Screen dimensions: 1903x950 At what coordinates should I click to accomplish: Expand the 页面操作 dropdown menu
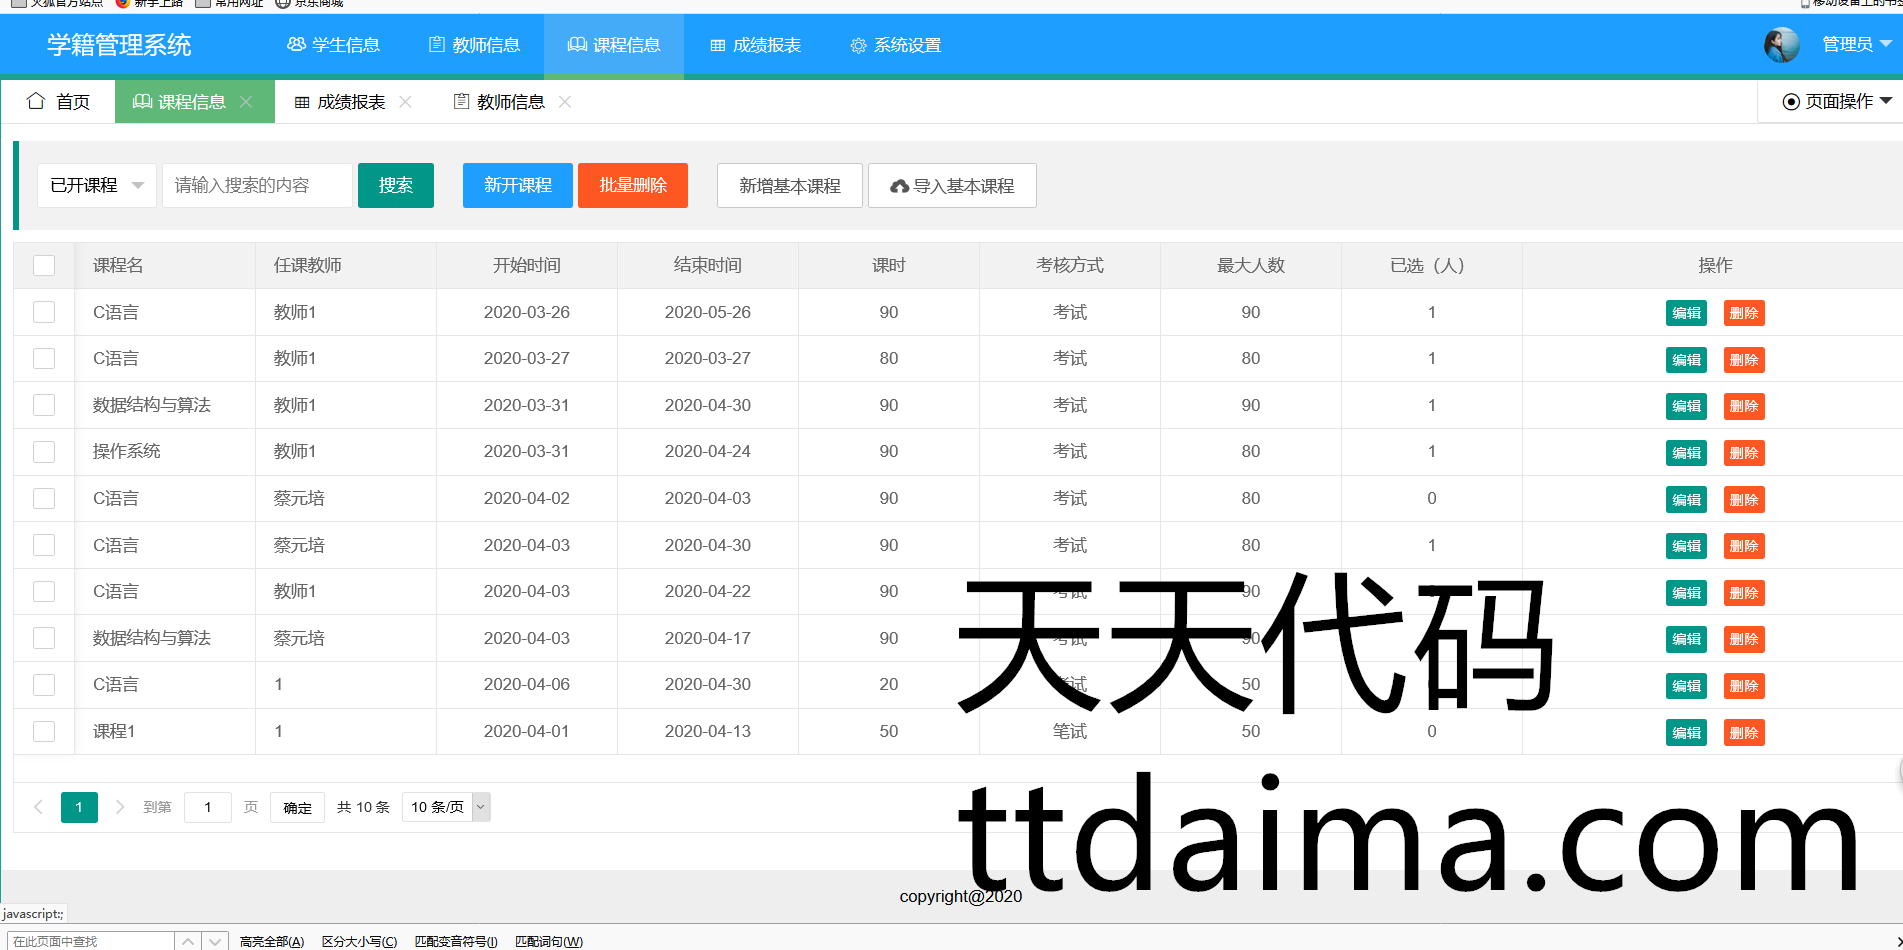point(1837,101)
